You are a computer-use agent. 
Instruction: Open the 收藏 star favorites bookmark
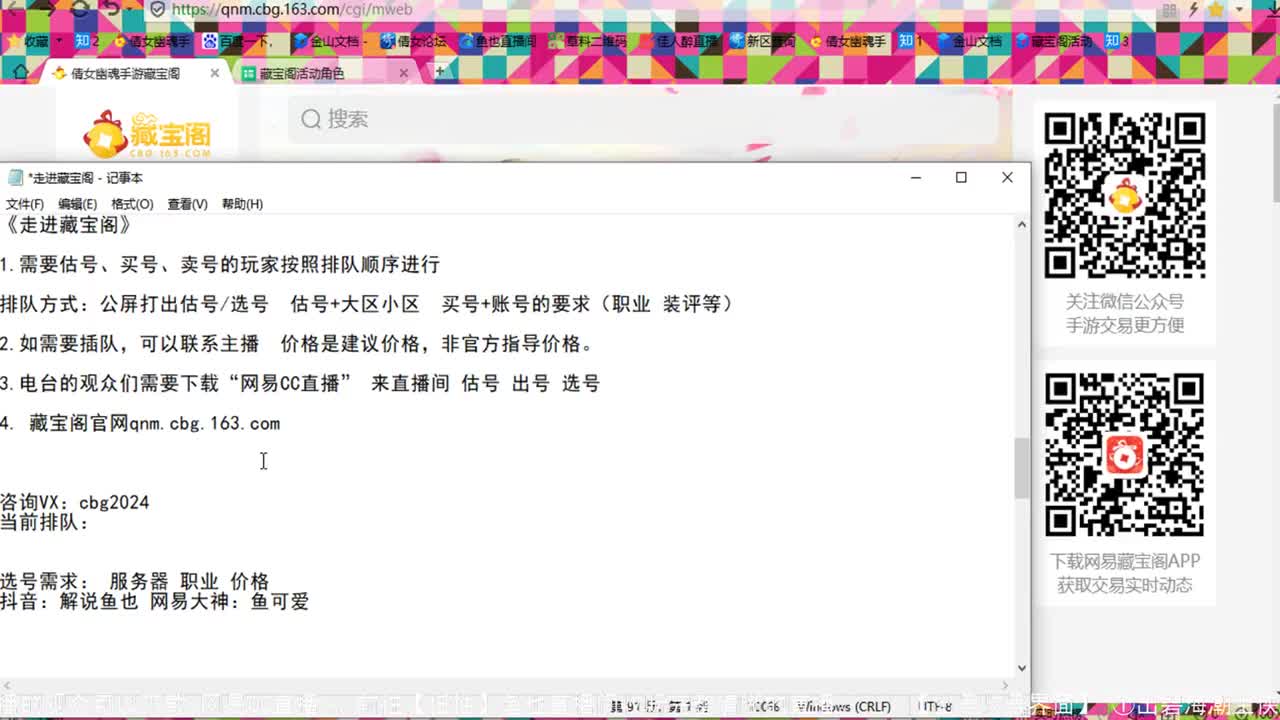(x=28, y=42)
